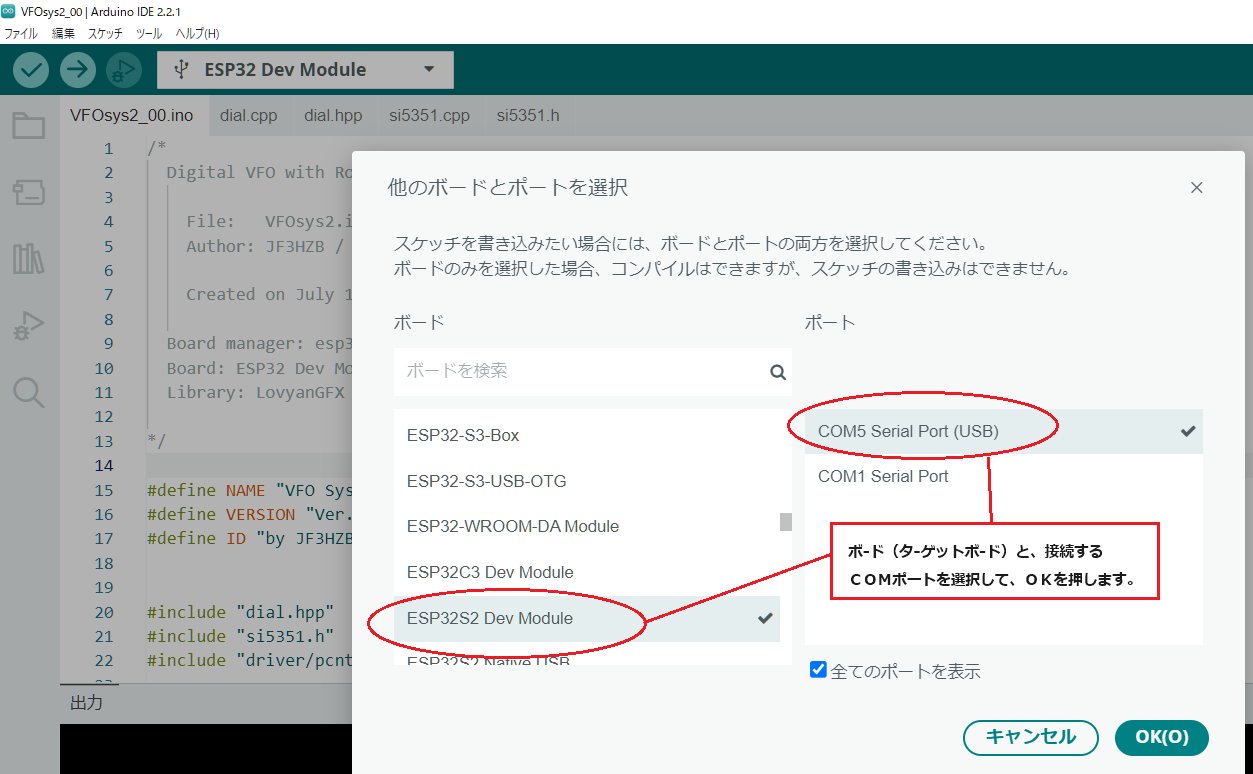The image size is (1253, 774).
Task: Open the ヘルプ(H) menu
Action: [x=197, y=33]
